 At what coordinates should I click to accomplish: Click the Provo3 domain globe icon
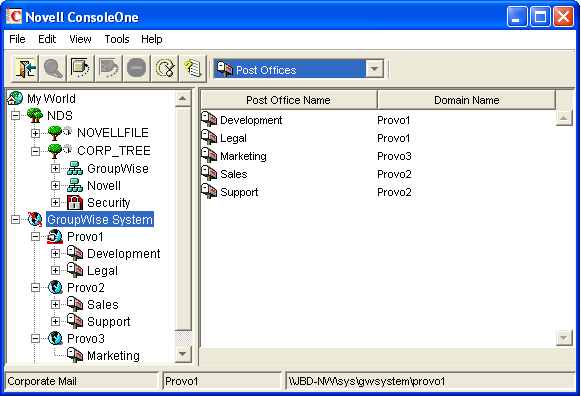(55, 338)
